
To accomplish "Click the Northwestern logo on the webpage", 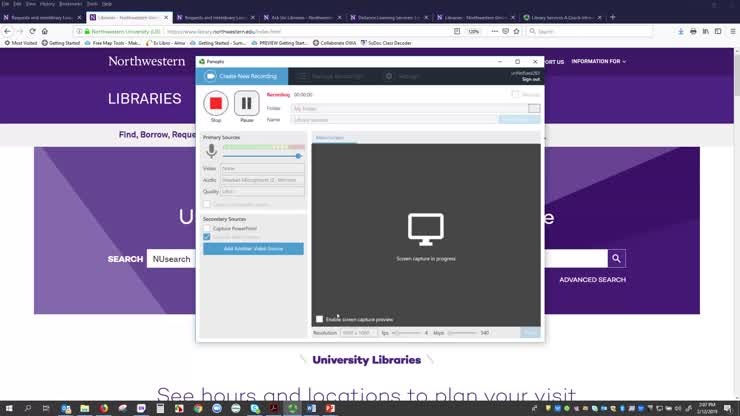I will 147,61.
